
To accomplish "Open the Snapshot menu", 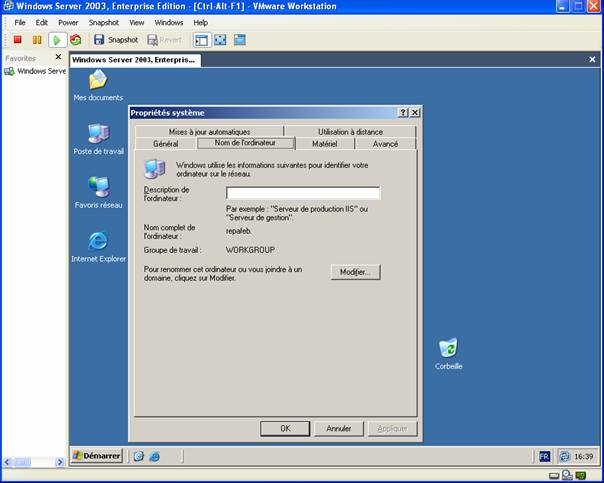I will pyautogui.click(x=104, y=23).
